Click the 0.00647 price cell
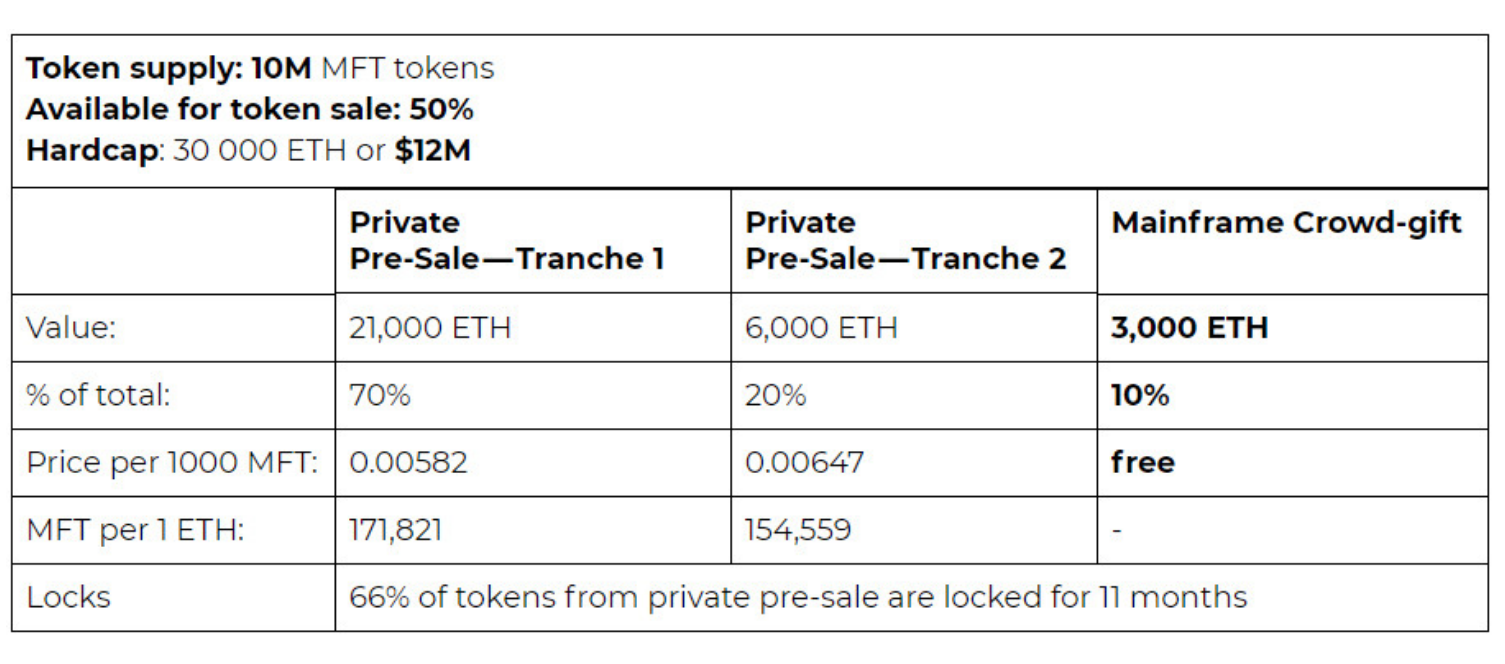Viewport: 1505px width, 664px height. pyautogui.click(x=804, y=462)
